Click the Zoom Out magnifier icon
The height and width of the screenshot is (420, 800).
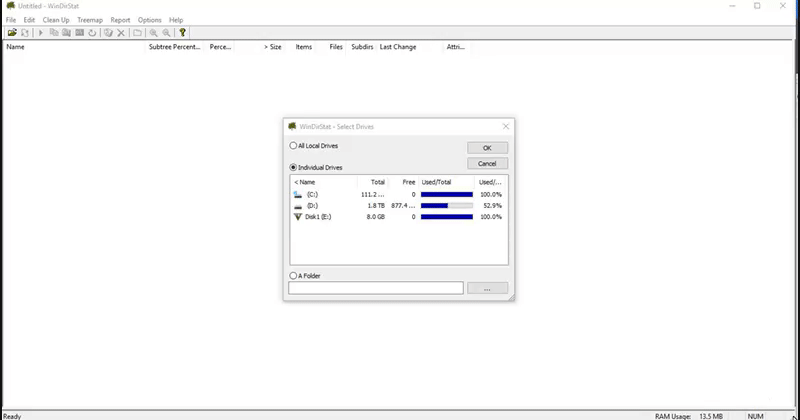pos(166,33)
